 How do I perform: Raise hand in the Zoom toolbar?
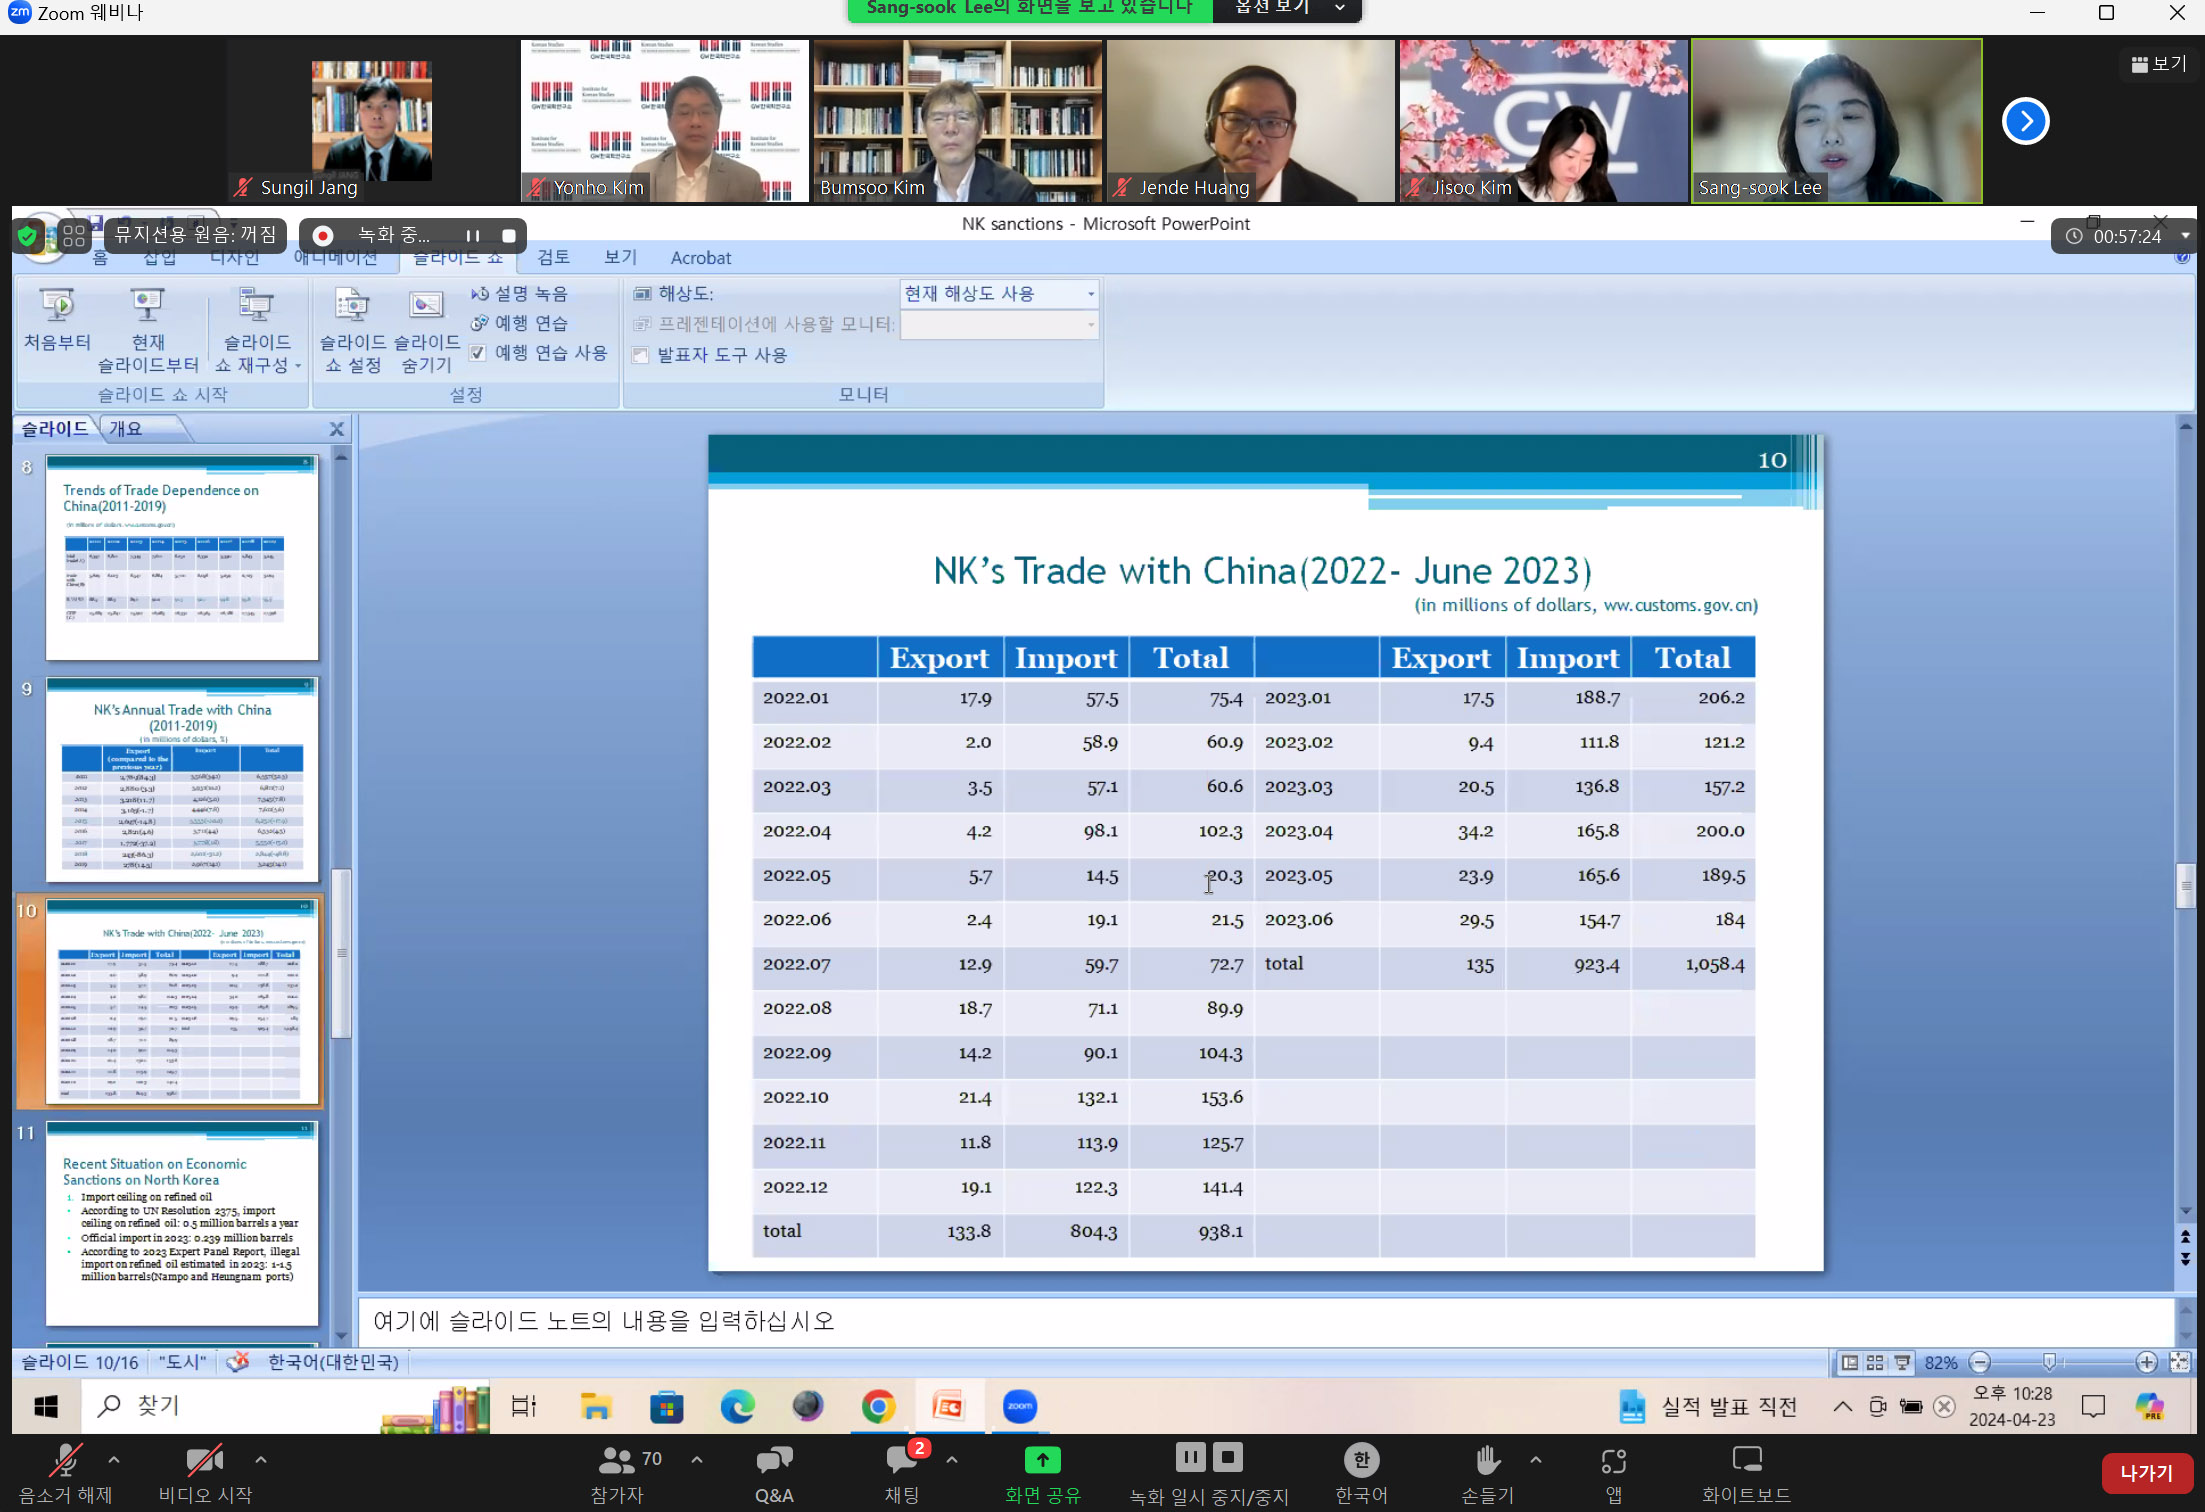click(1486, 1470)
